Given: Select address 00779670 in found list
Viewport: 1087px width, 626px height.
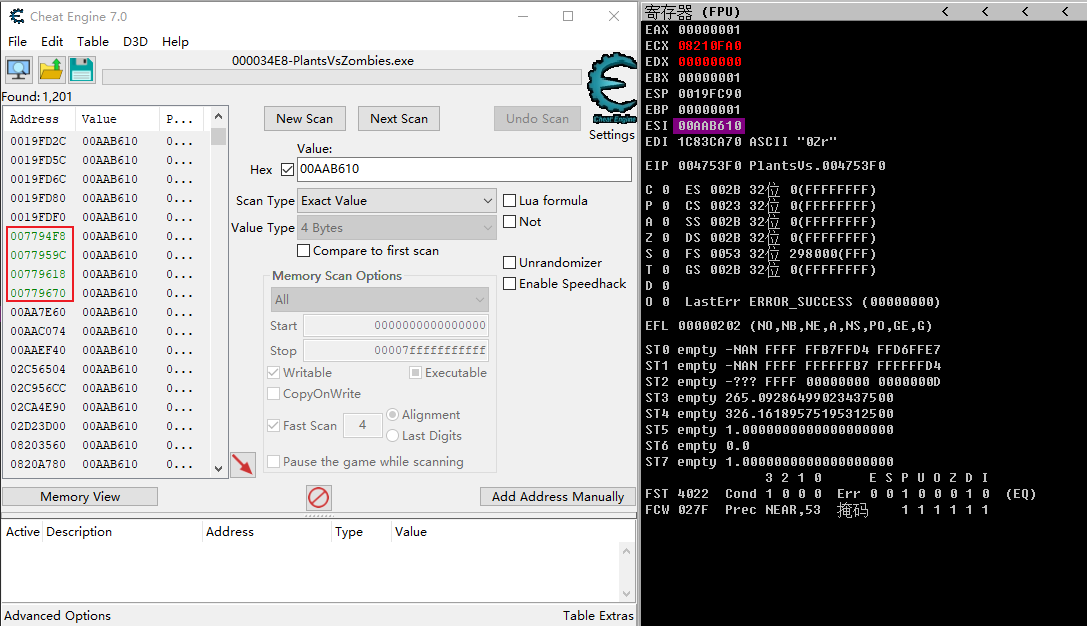Looking at the screenshot, I should click(38, 293).
